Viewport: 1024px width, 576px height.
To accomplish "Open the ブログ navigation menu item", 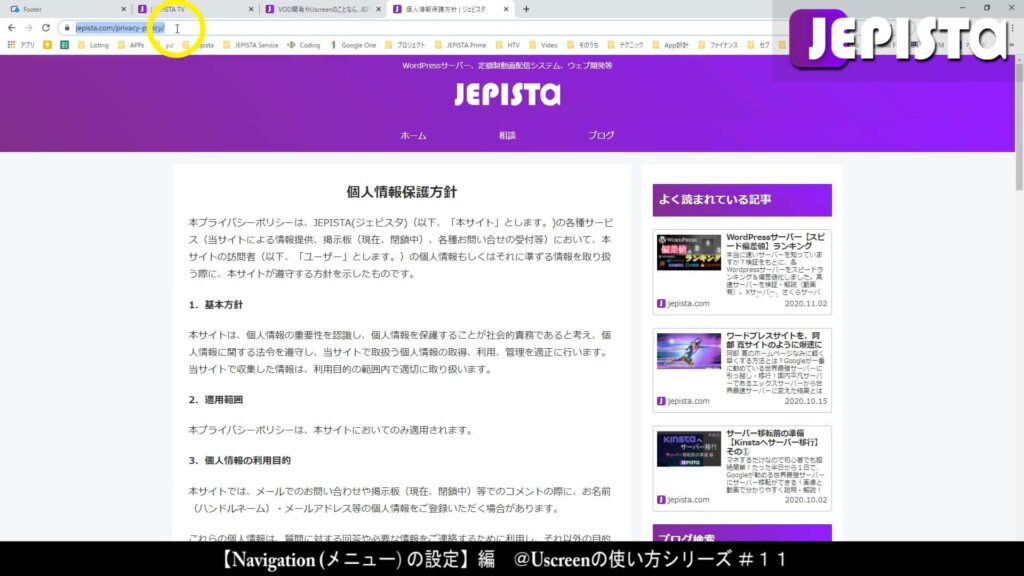I will (601, 134).
